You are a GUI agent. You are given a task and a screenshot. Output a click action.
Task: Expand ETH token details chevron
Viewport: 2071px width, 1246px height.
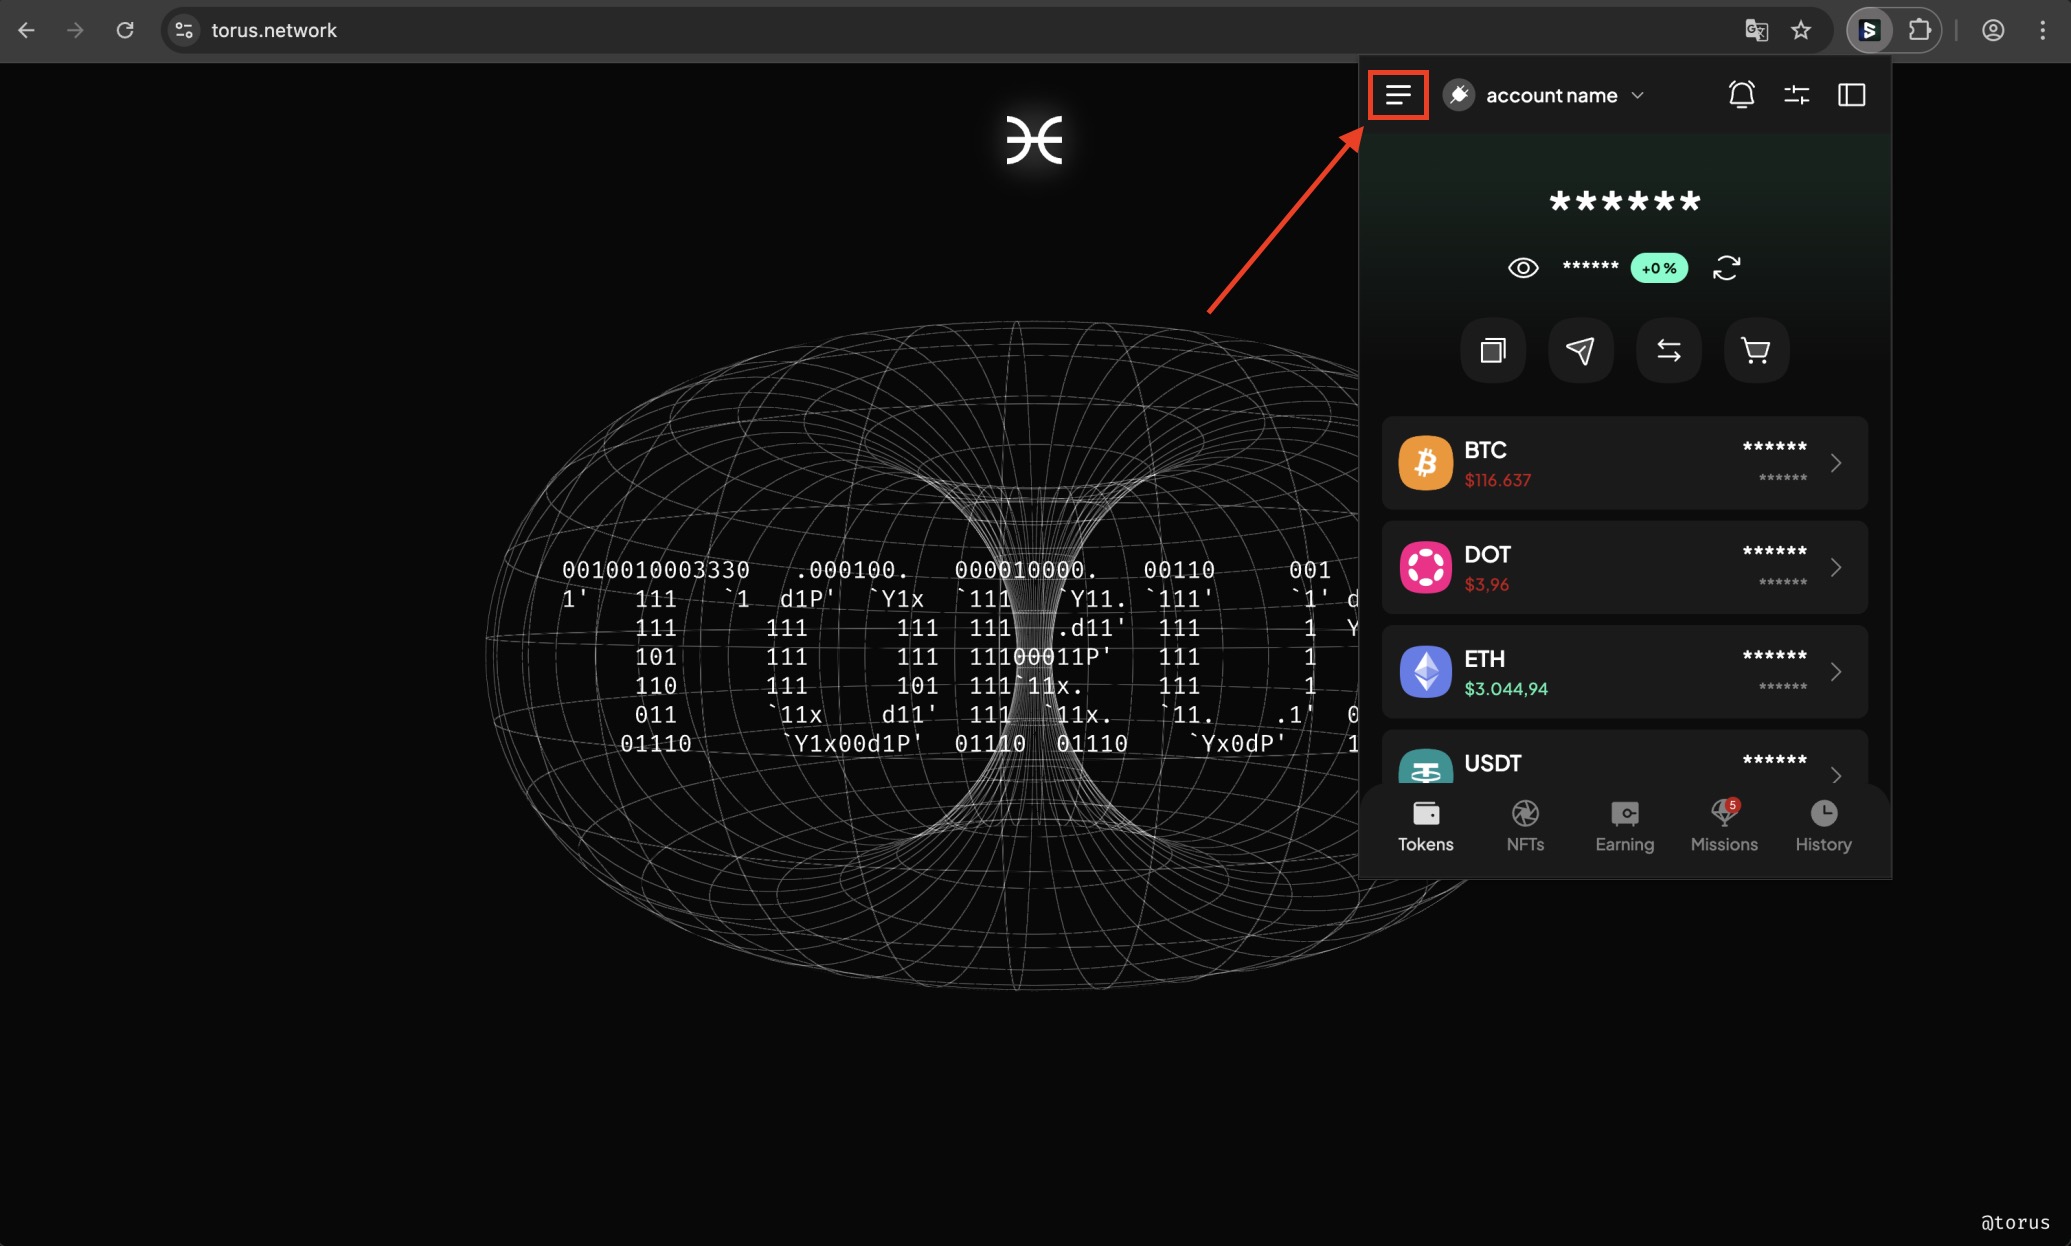[1836, 671]
